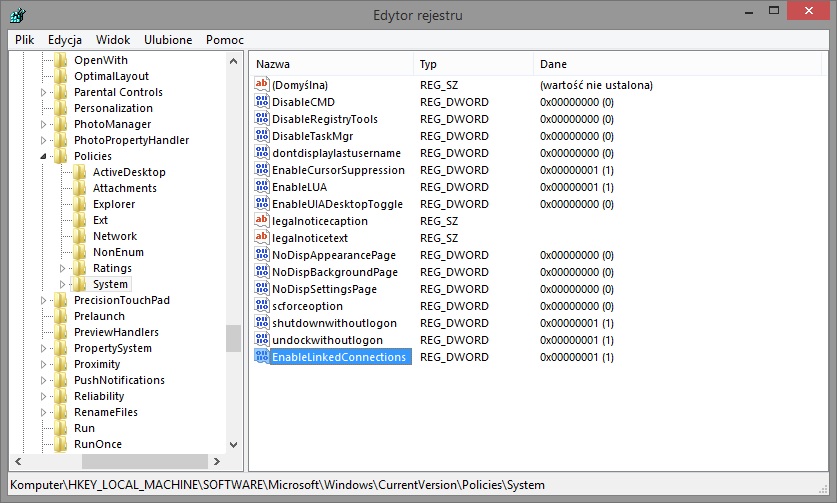Expand the PushNotifications node
The height and width of the screenshot is (503, 837).
click(43, 380)
